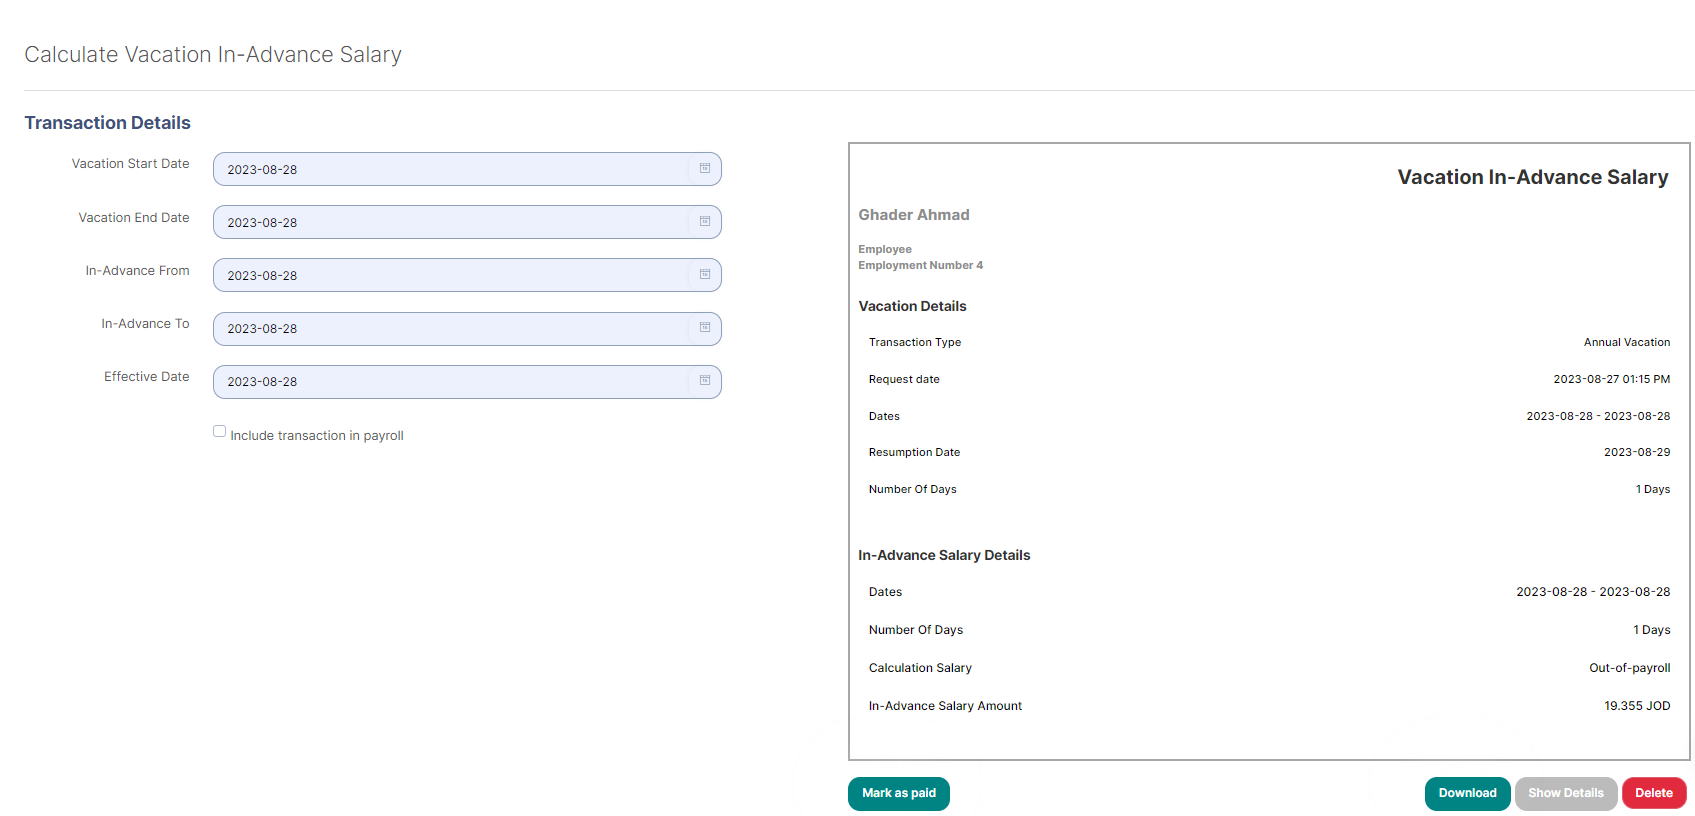Click Employment Number 4 text
The image size is (1695, 816).
coord(921,265)
